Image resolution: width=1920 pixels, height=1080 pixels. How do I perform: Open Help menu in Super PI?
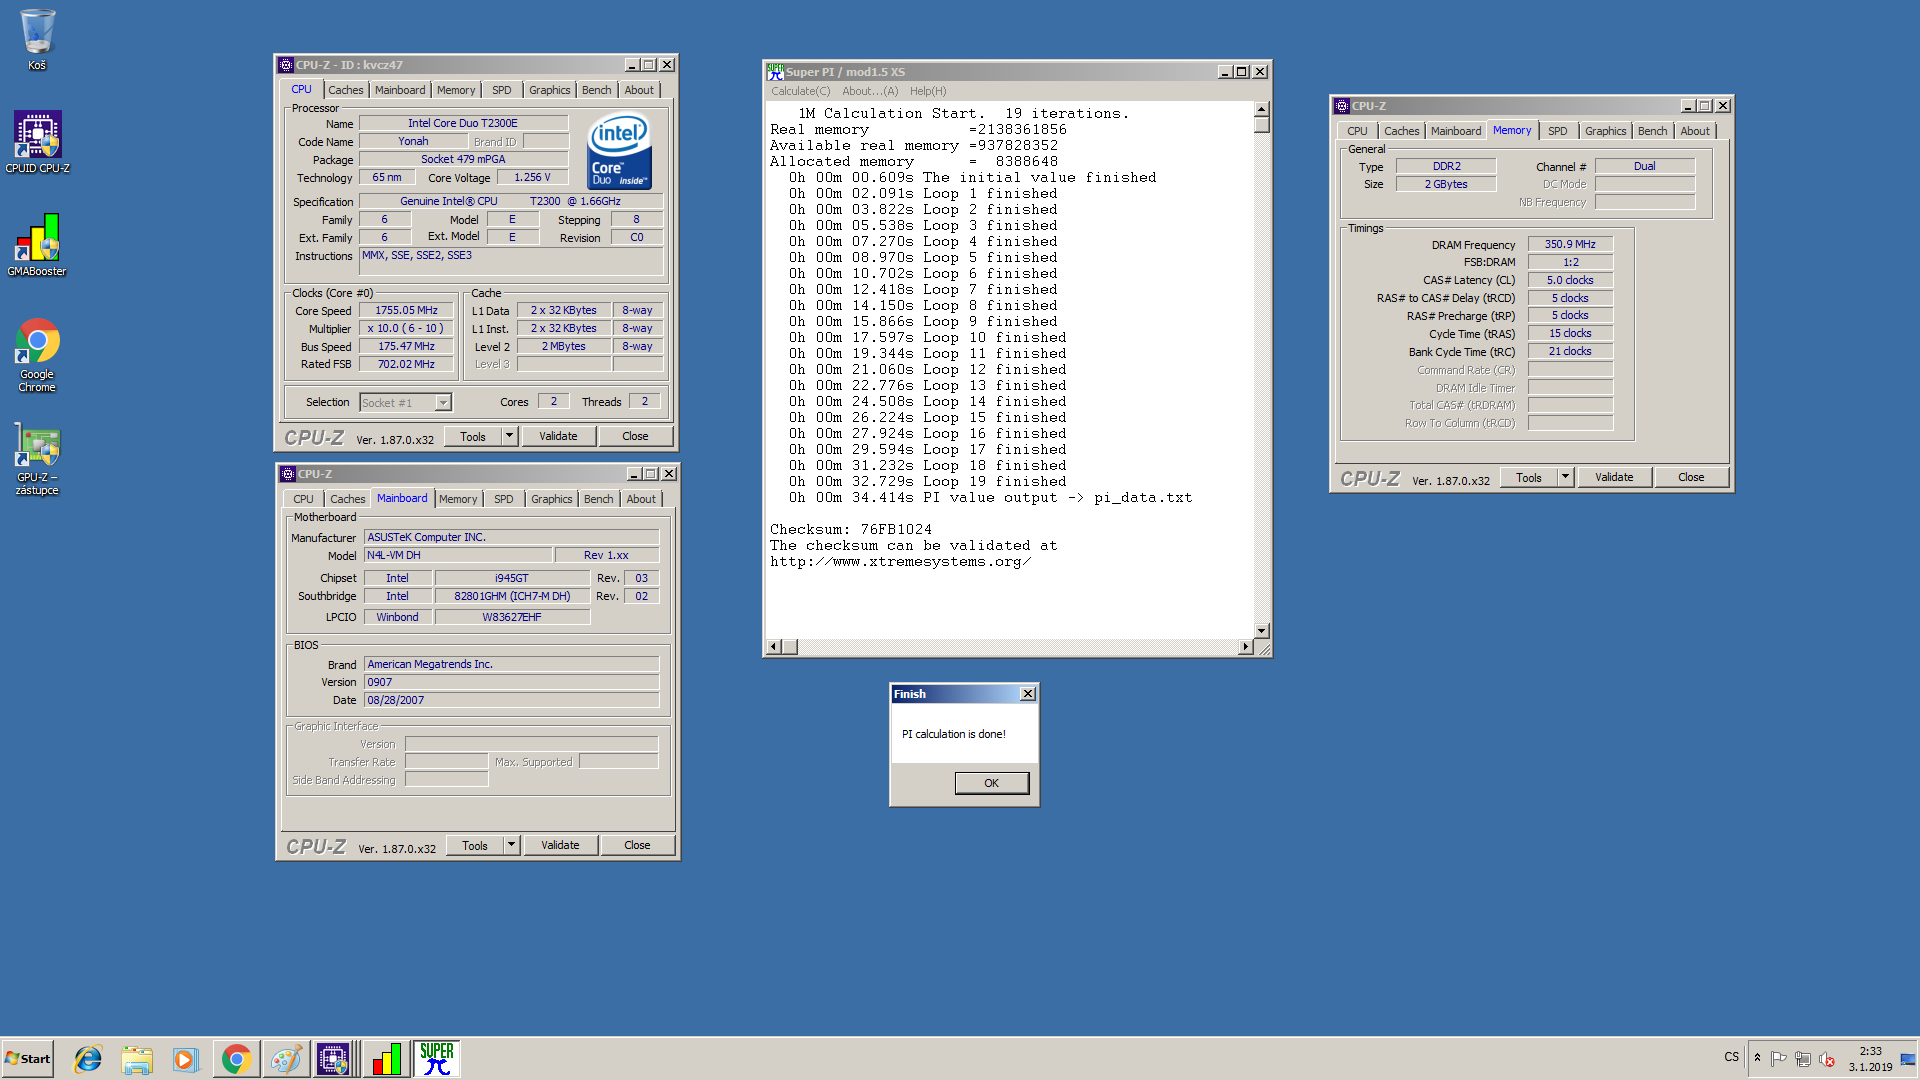(928, 91)
